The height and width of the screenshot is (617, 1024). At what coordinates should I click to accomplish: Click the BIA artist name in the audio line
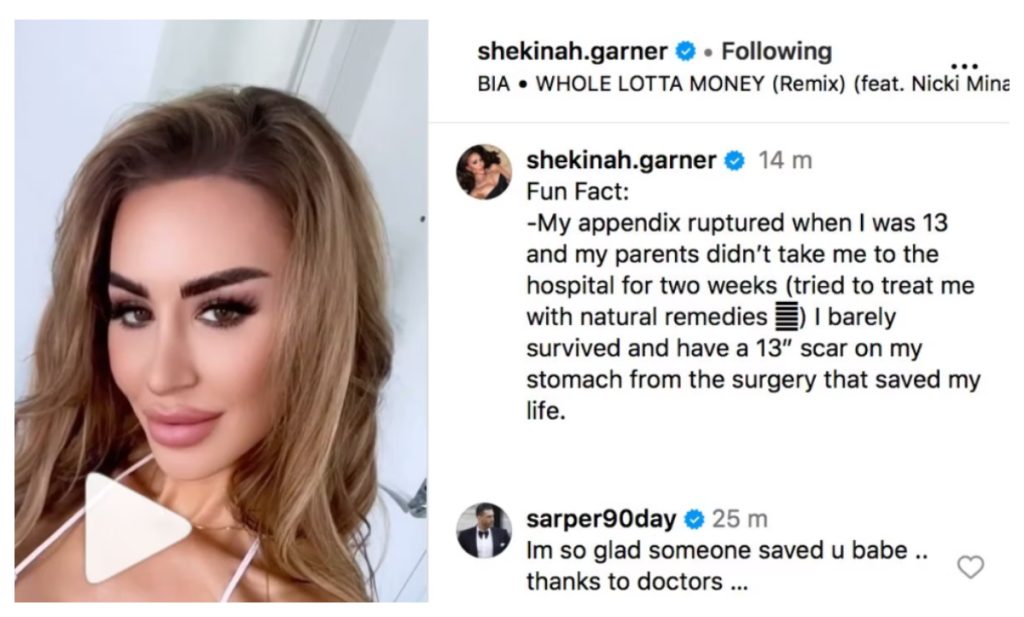[493, 84]
